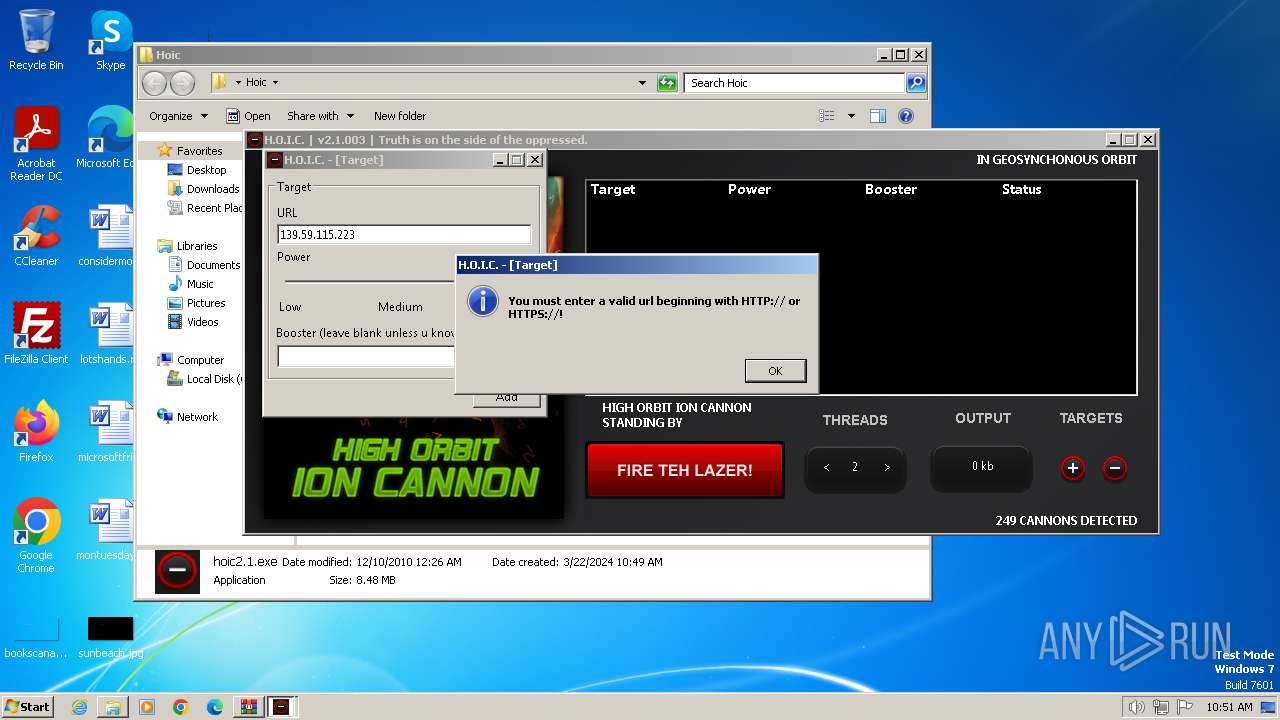Click the 249 CANNONS DETECTED text

click(1066, 520)
